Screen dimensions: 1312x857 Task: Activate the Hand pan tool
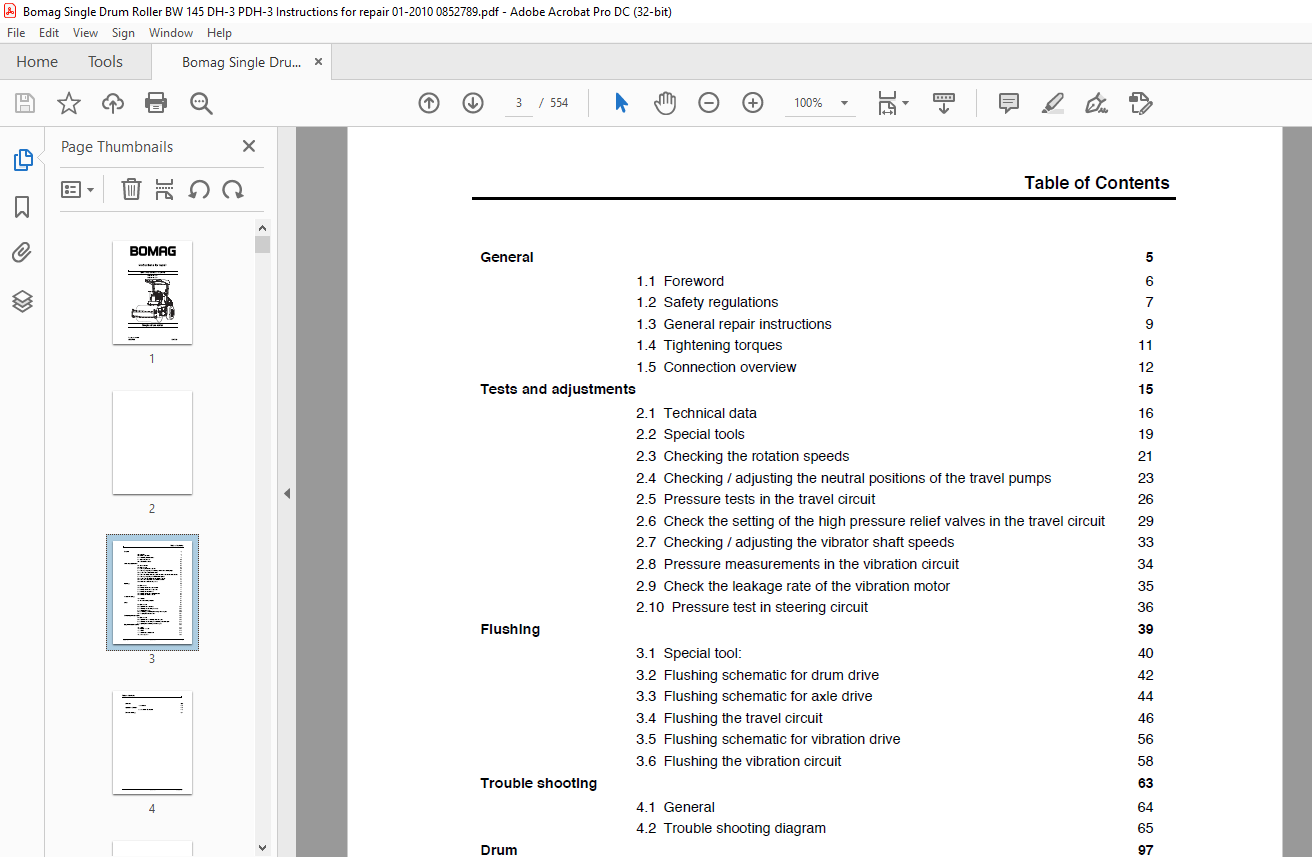665,103
